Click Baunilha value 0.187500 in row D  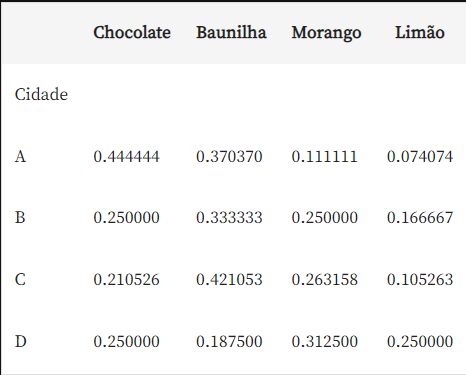click(229, 342)
